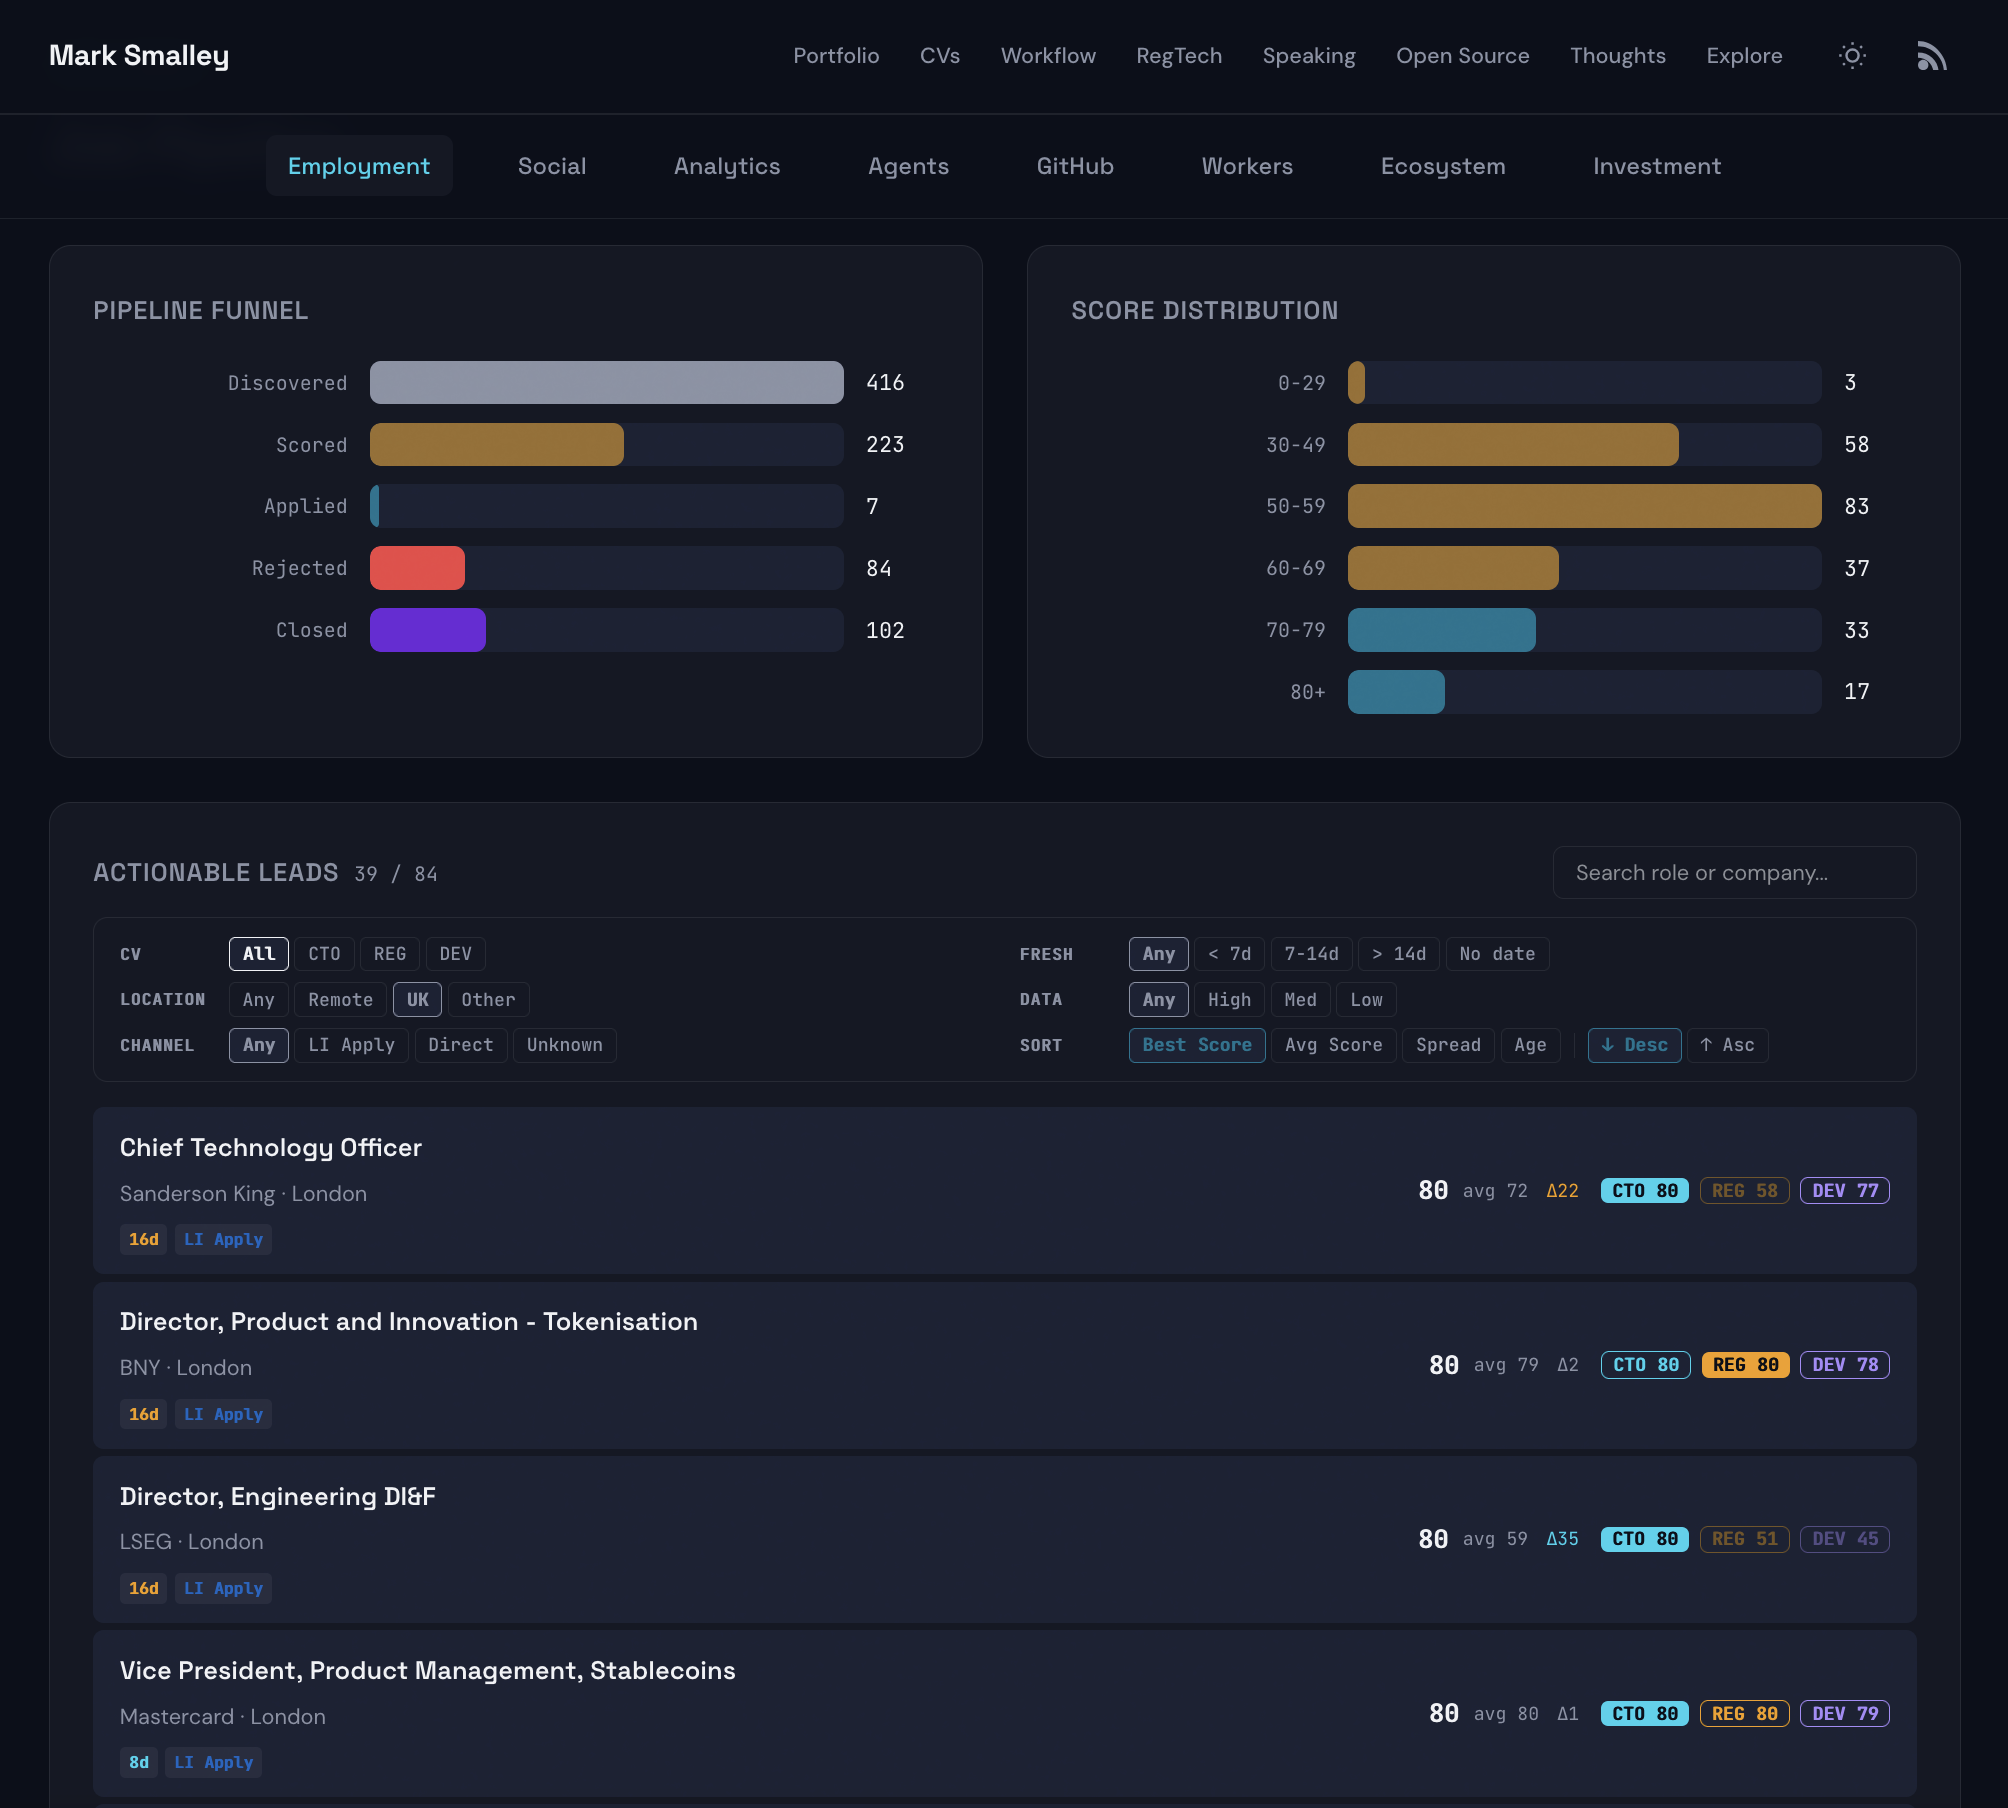
Task: Filter freshness to No date
Action: (x=1498, y=954)
